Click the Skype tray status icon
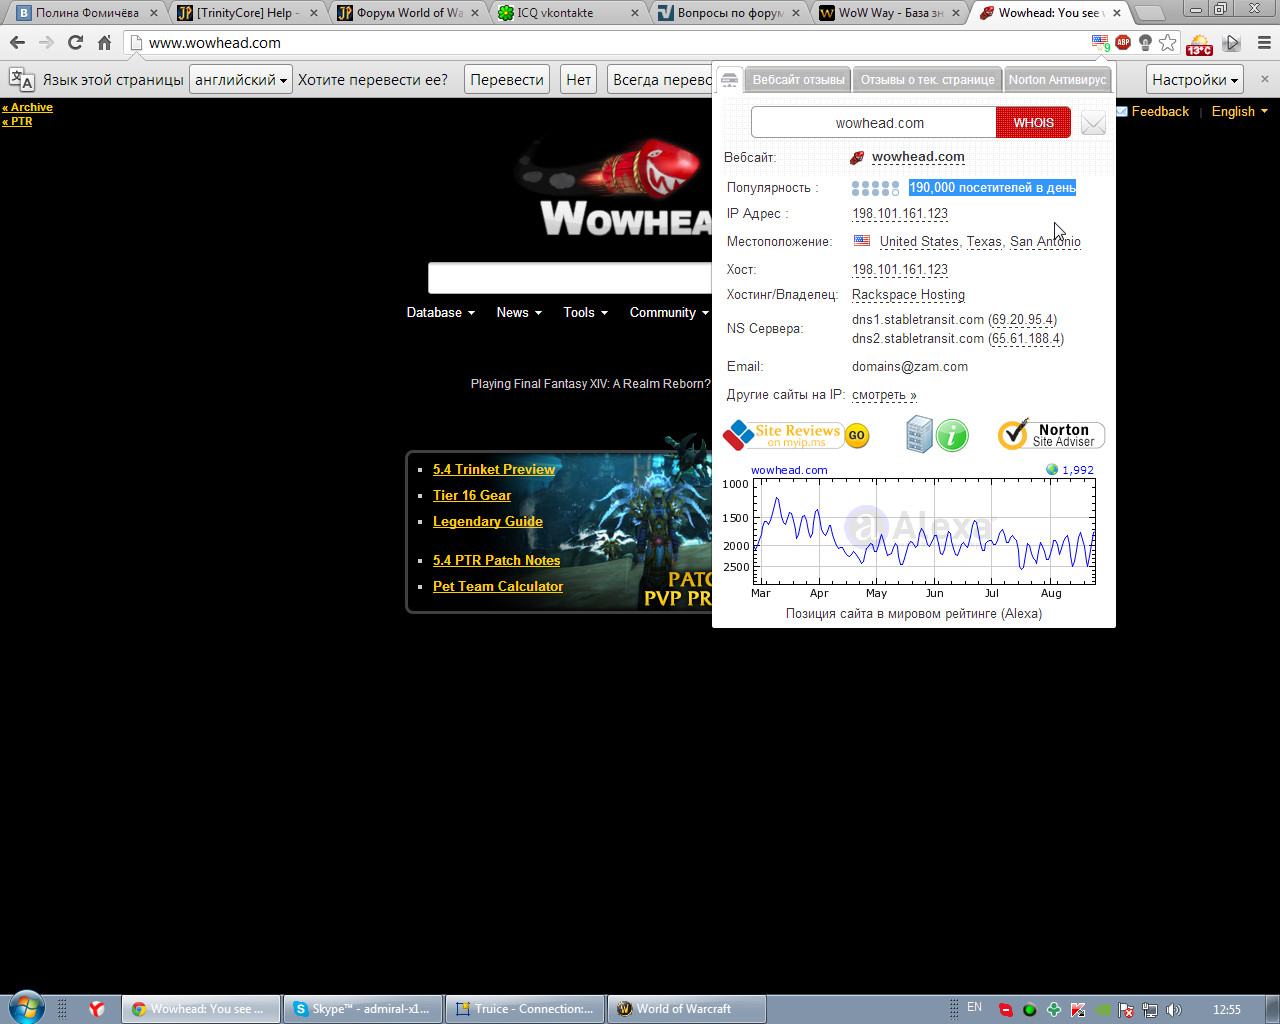 pyautogui.click(x=1006, y=1010)
